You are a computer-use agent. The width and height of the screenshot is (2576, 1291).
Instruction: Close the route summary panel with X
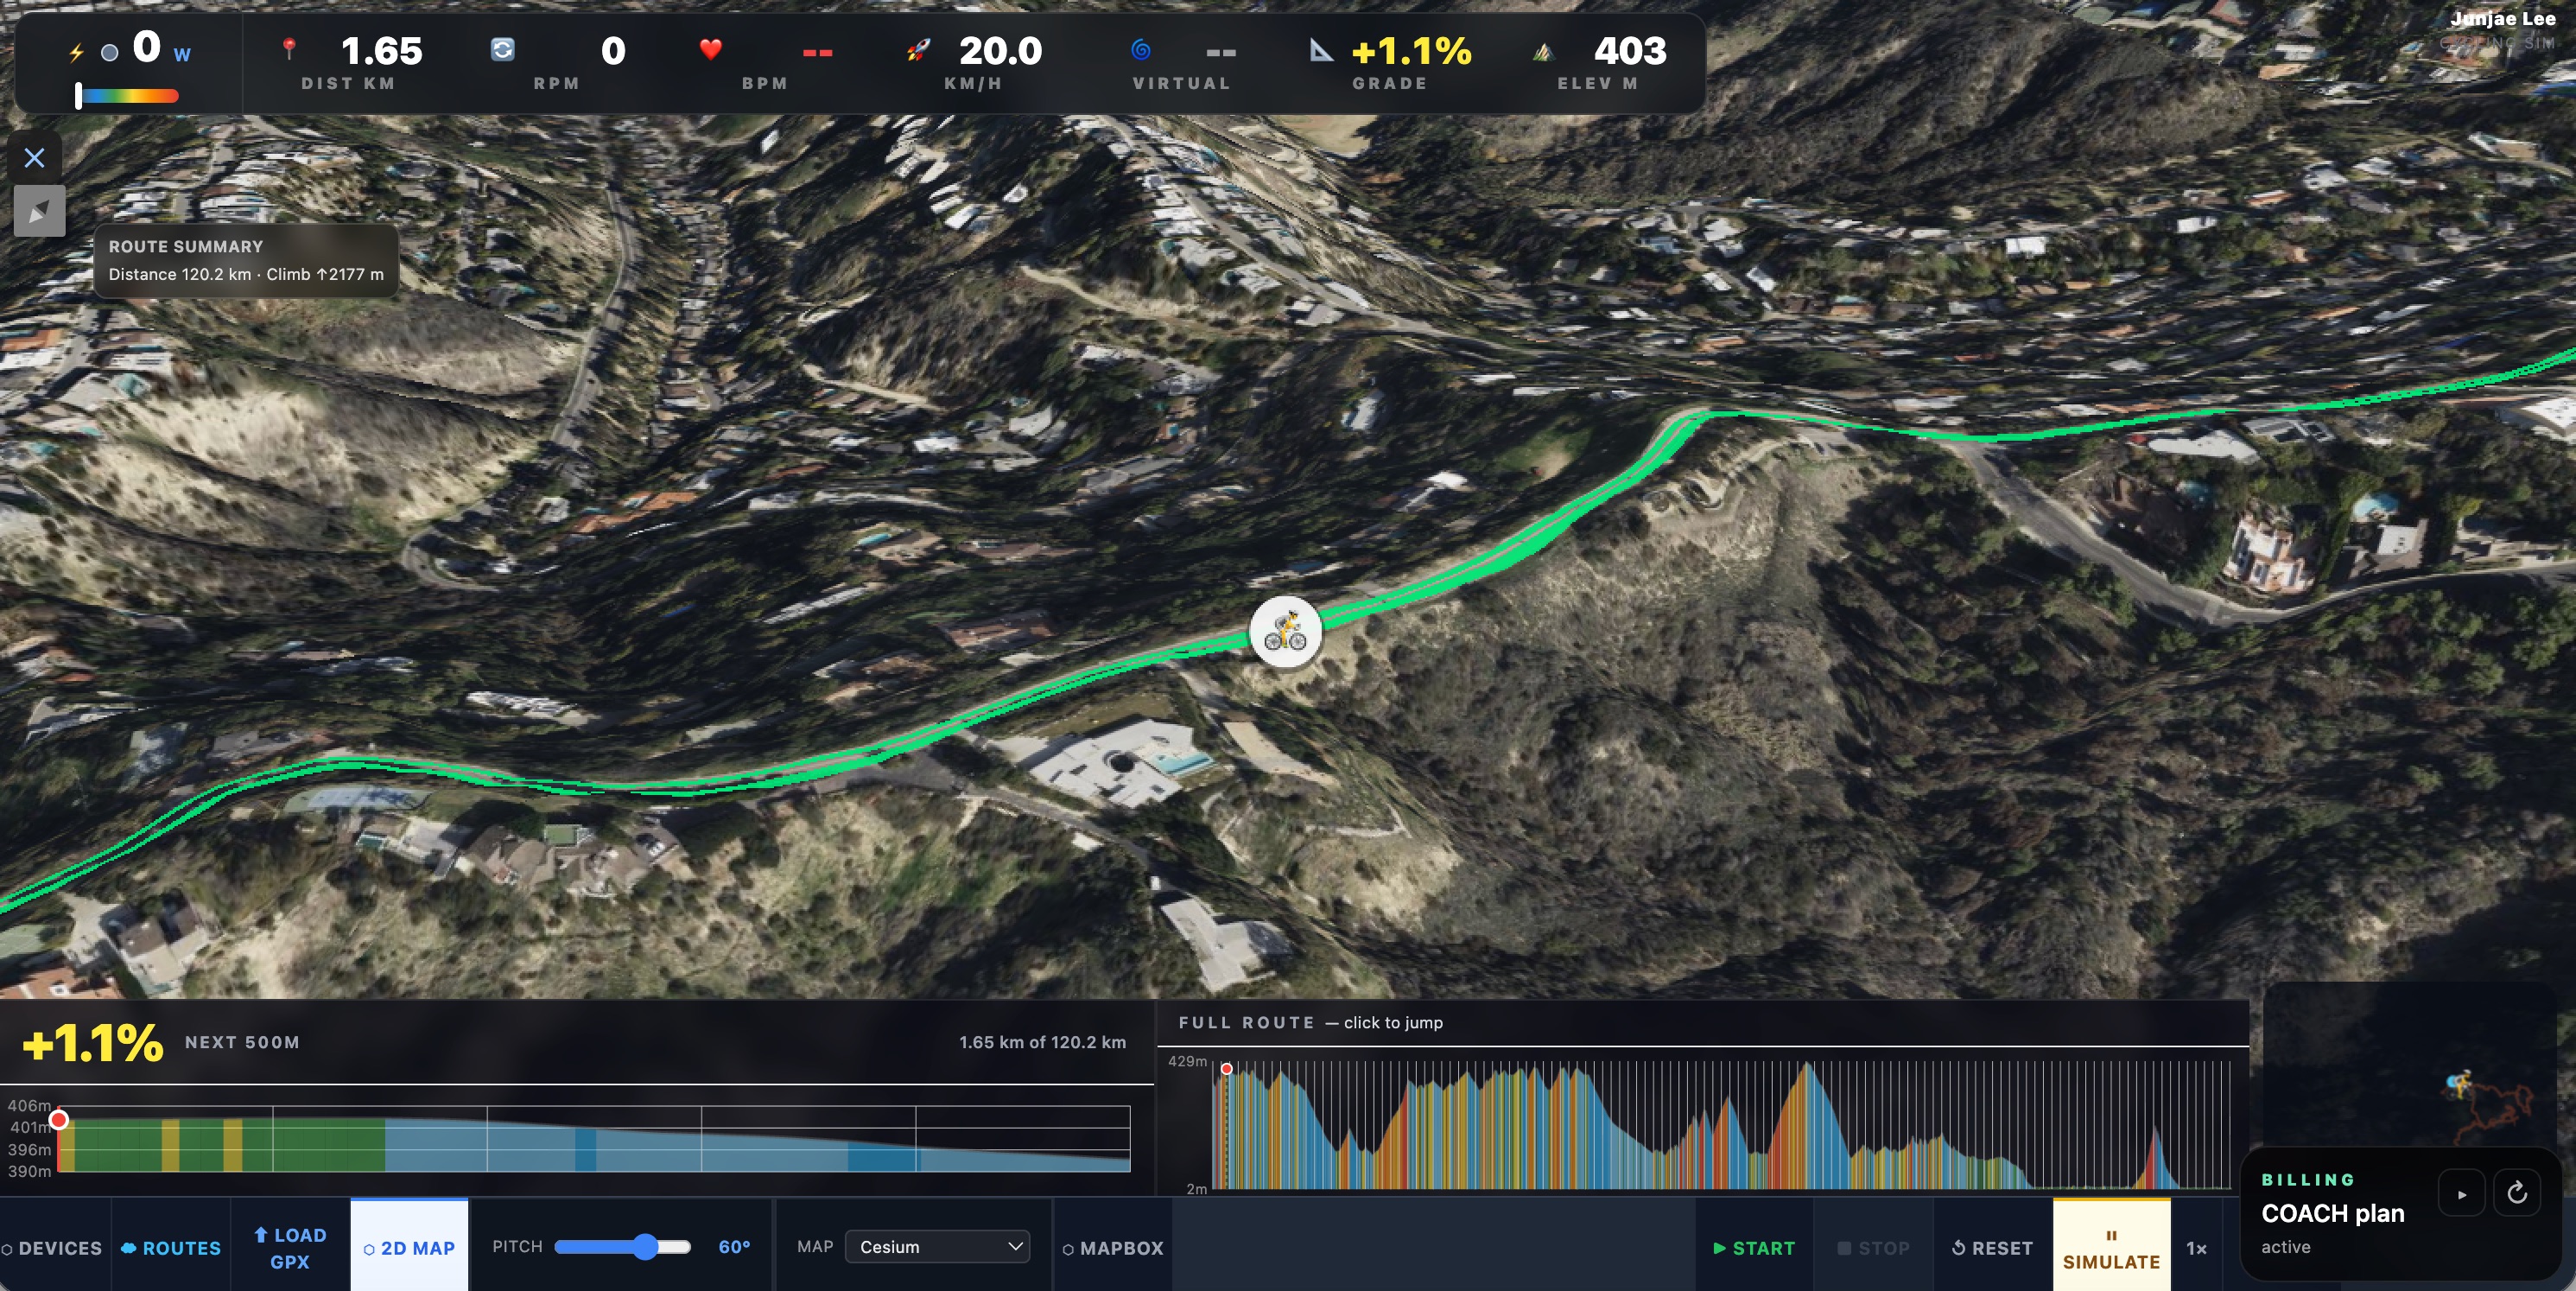pos(35,158)
